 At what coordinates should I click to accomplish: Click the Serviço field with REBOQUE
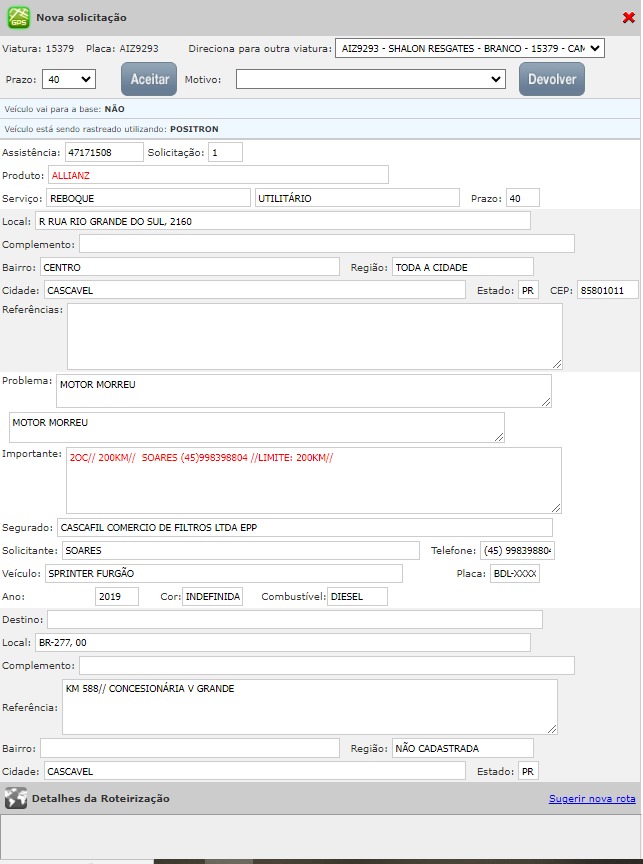point(148,198)
